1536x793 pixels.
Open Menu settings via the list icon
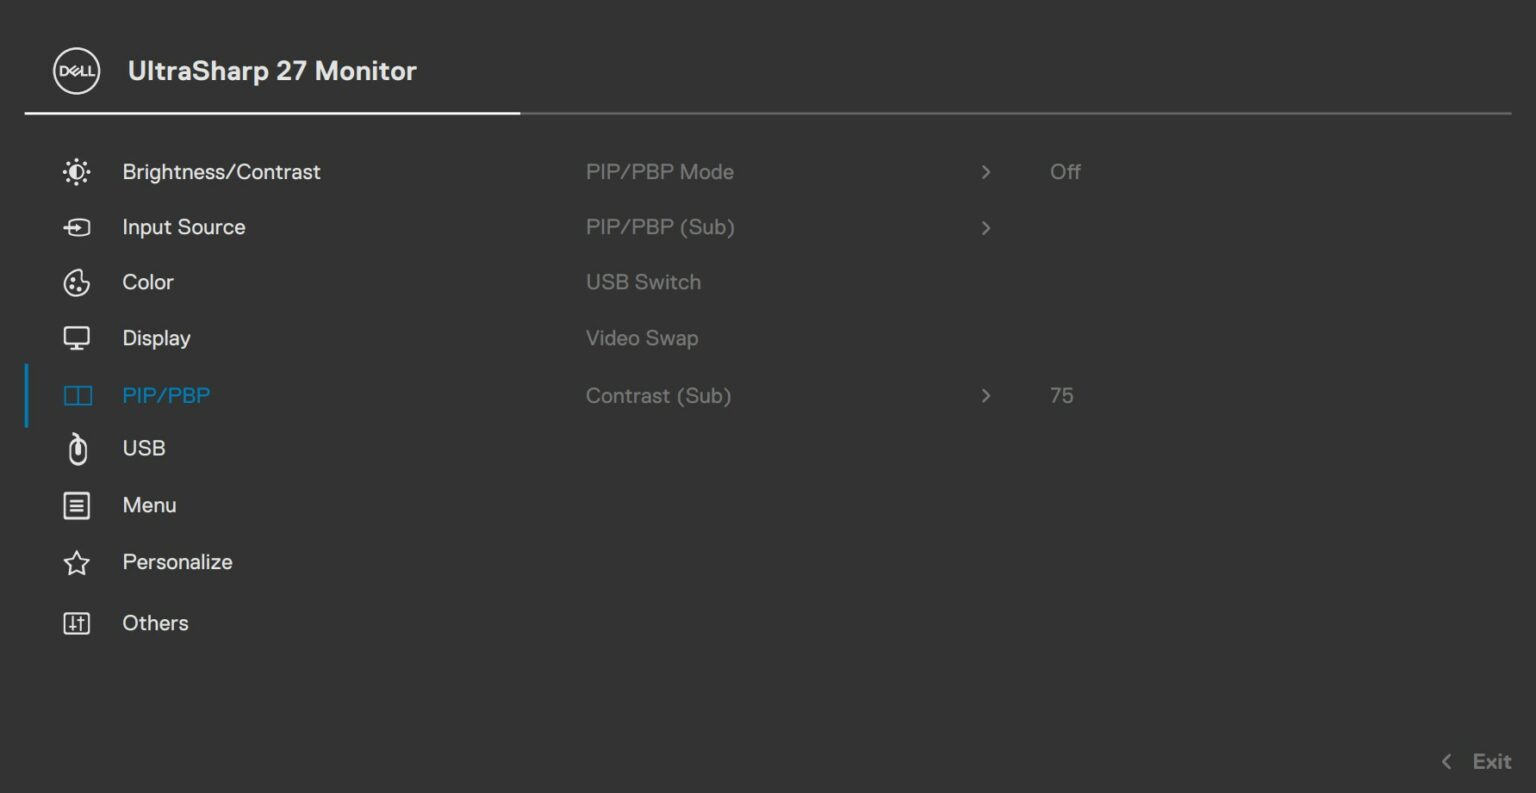pos(75,505)
